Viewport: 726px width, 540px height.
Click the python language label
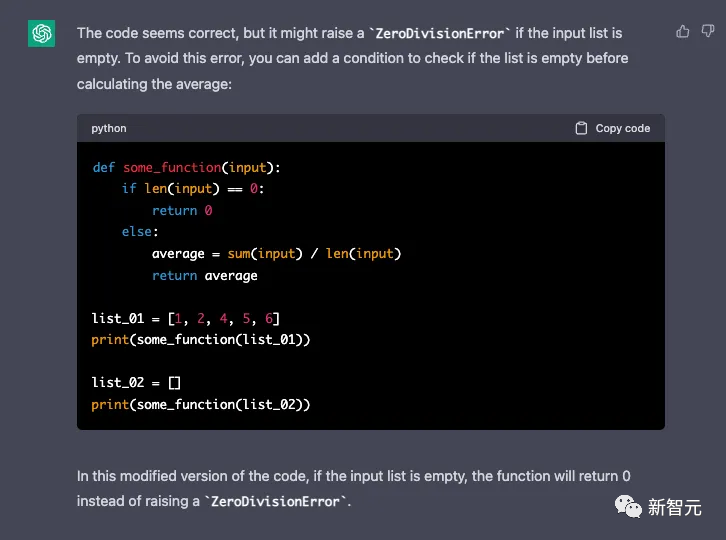pos(109,128)
